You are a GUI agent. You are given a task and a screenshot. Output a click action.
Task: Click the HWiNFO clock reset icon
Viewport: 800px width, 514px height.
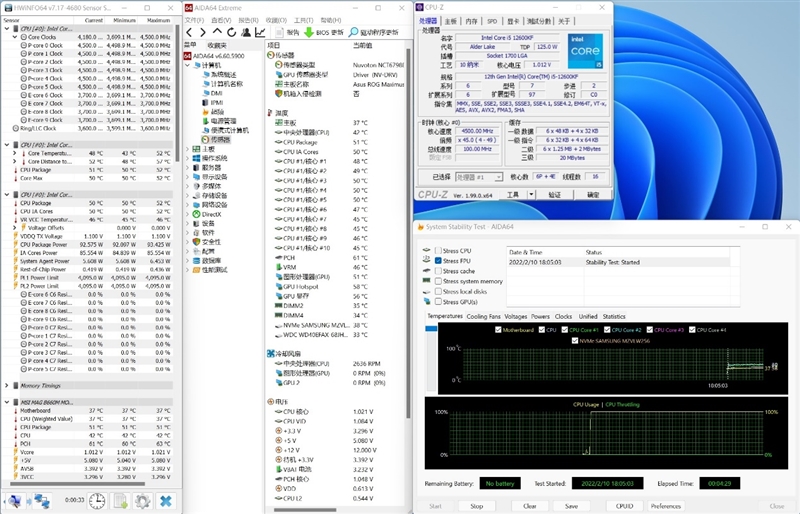click(97, 501)
